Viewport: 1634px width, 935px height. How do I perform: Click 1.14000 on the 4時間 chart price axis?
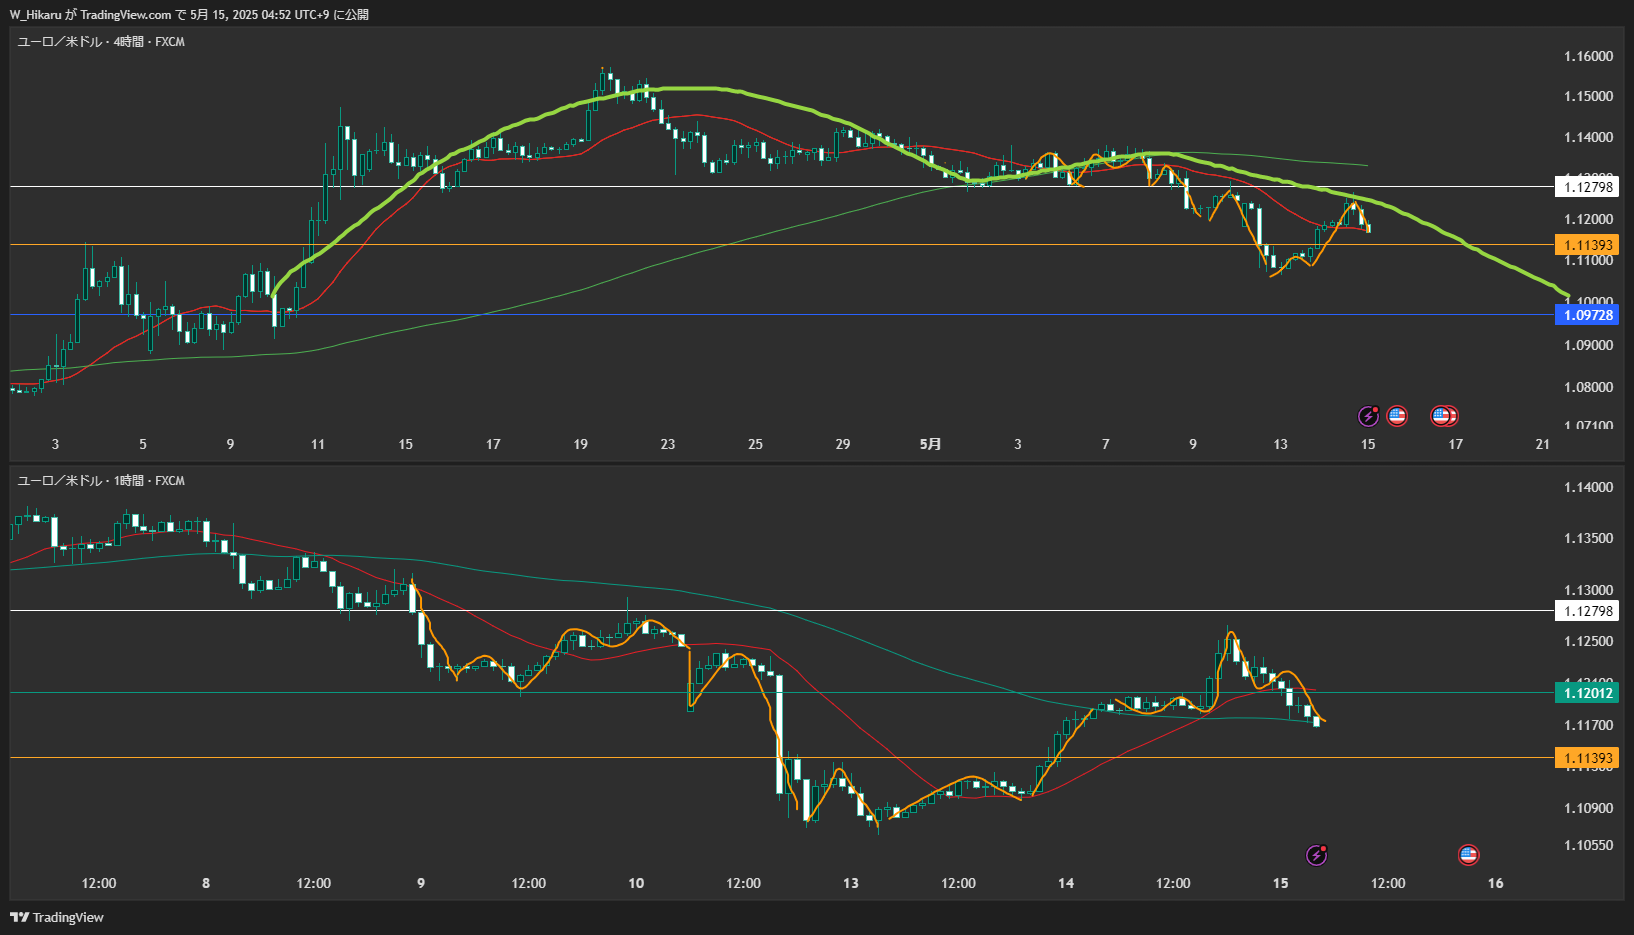coord(1588,137)
